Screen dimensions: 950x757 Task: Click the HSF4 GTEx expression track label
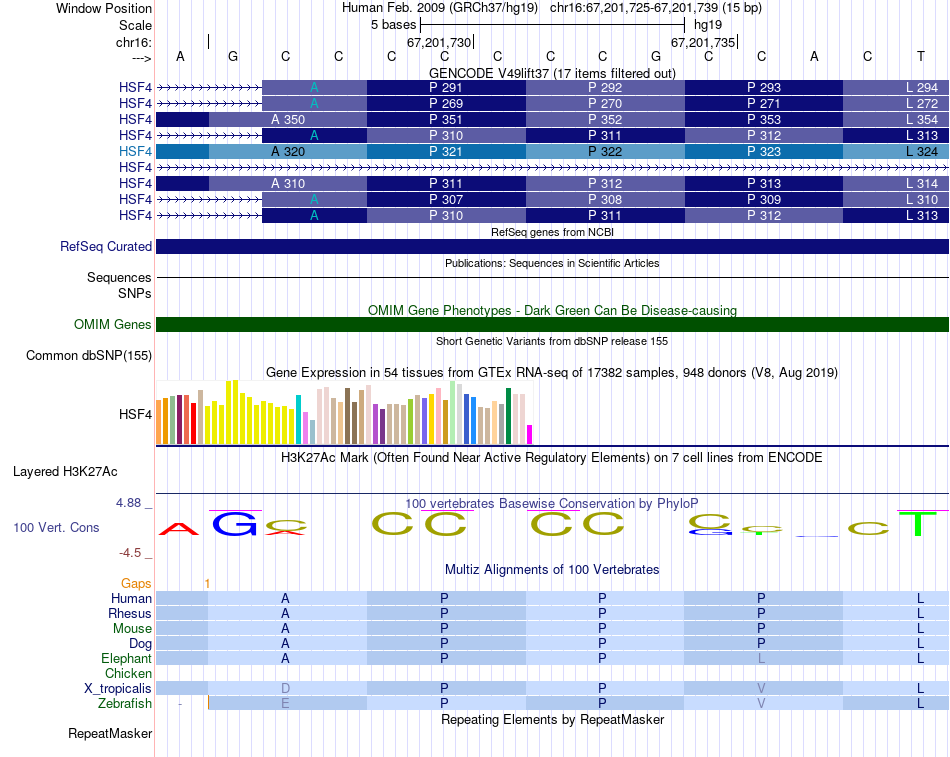135,415
